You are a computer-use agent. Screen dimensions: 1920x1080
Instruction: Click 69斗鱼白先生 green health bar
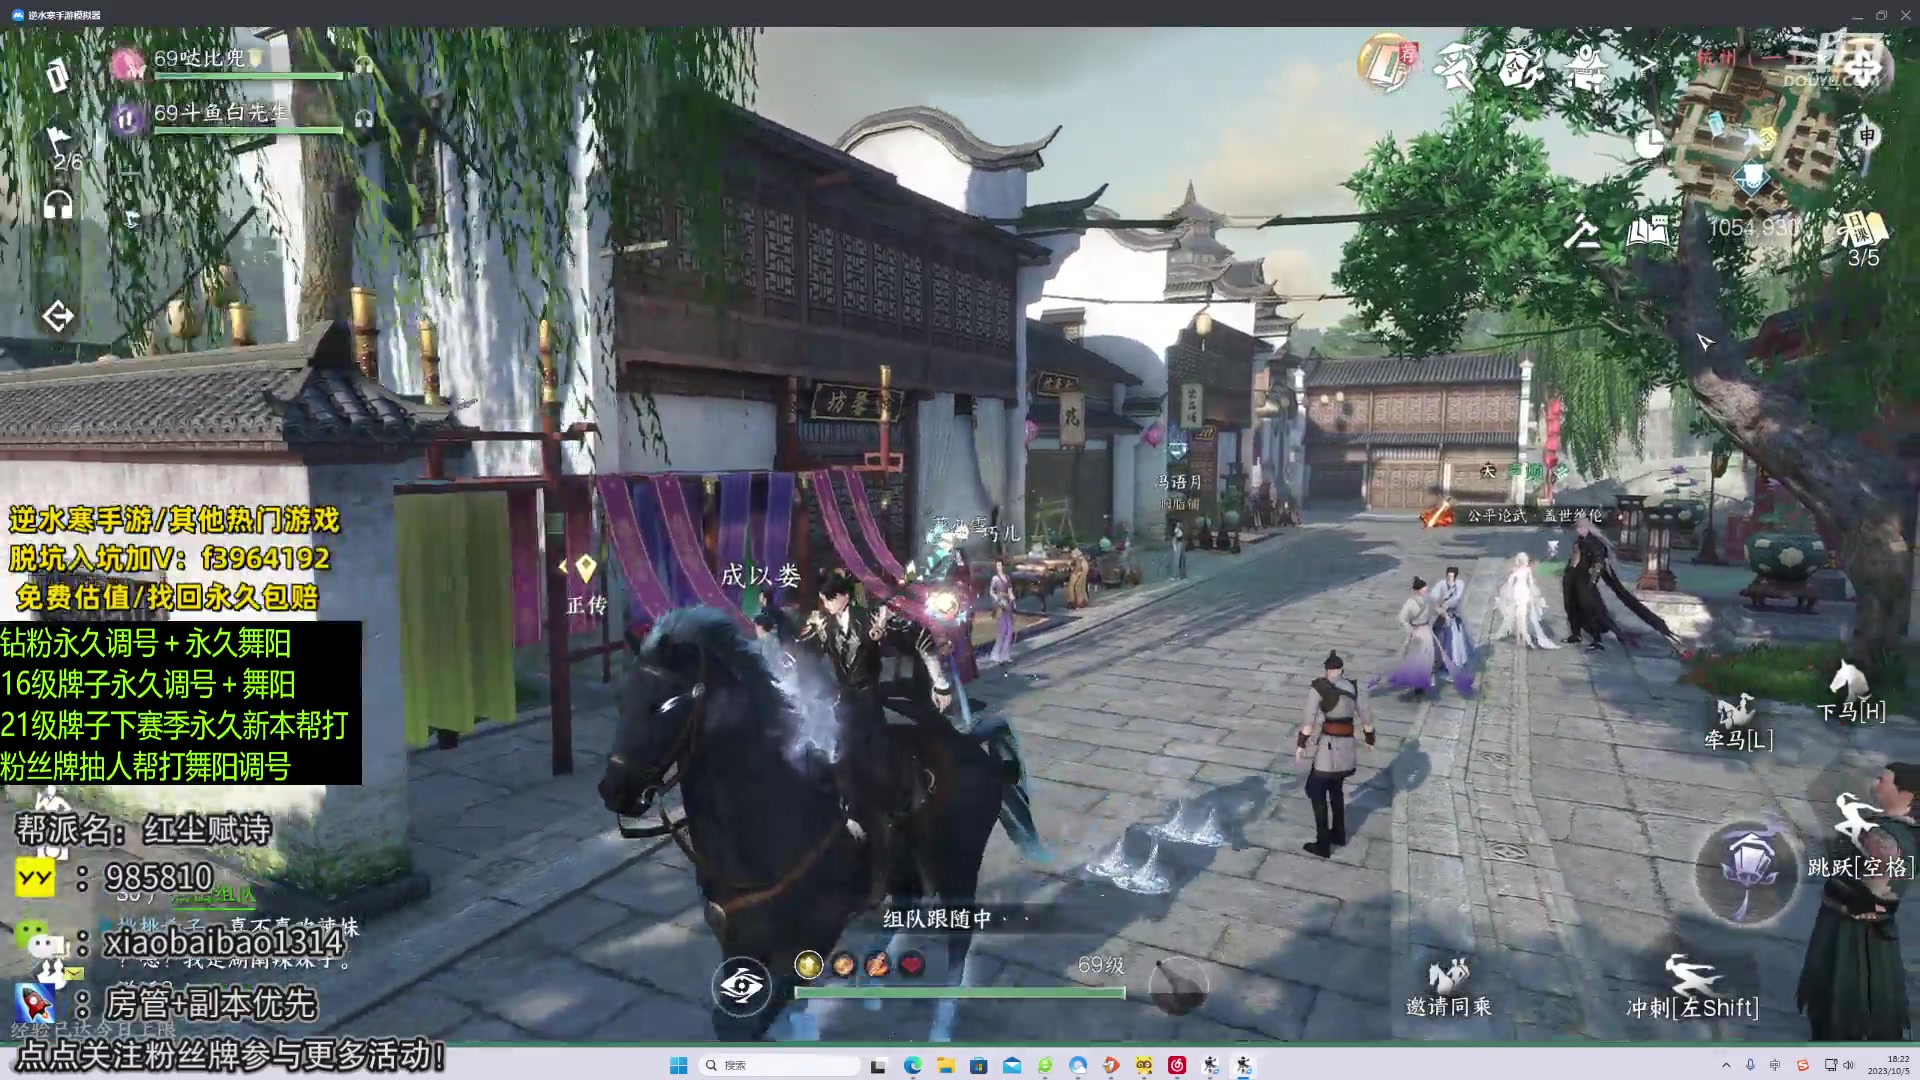248,130
